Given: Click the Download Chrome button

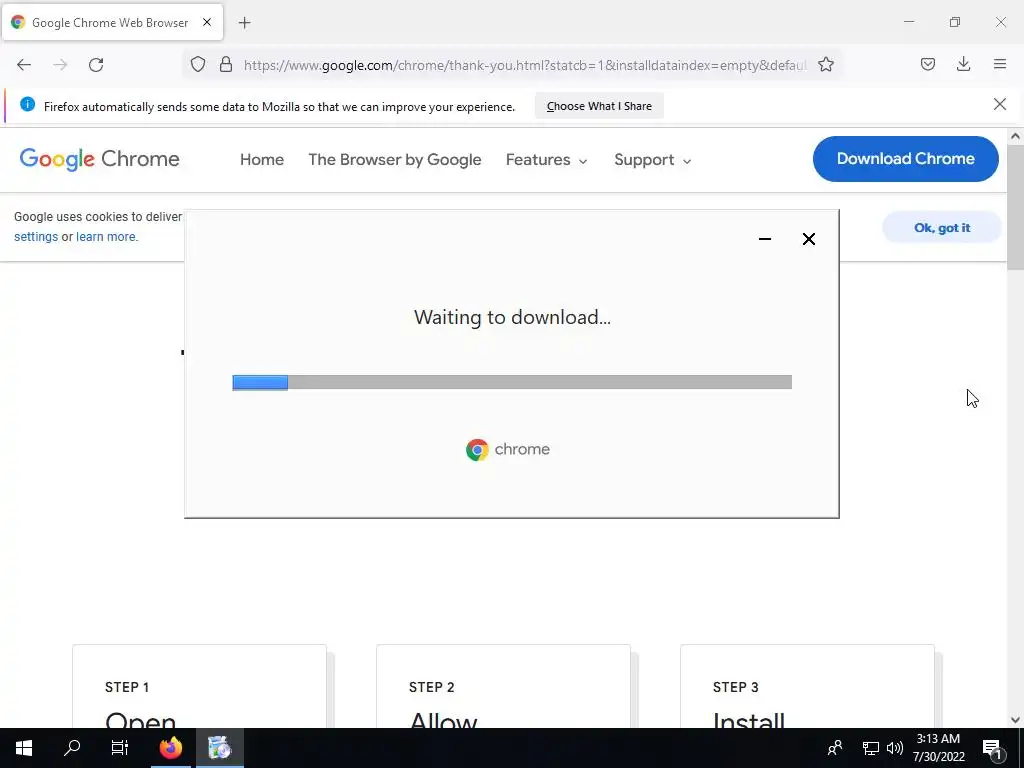Looking at the screenshot, I should [905, 159].
